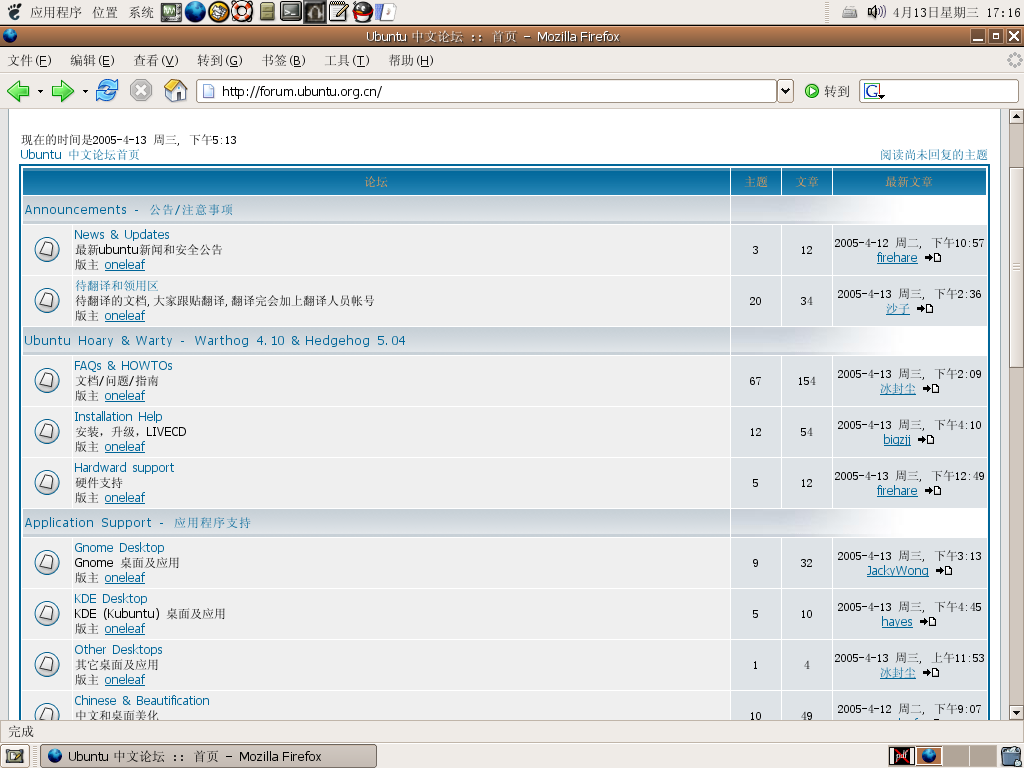Expand the URL bar history dropdown
Screen dimensions: 1024x768
786,91
